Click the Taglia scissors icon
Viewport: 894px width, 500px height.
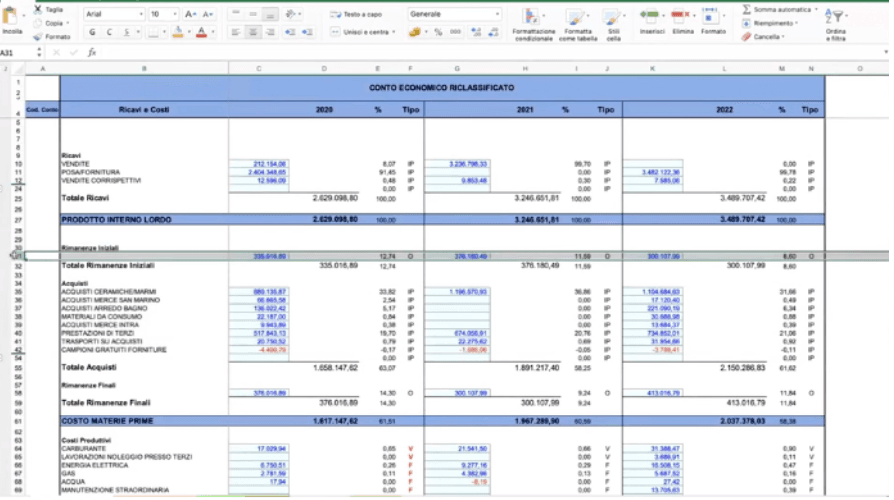pyautogui.click(x=38, y=8)
